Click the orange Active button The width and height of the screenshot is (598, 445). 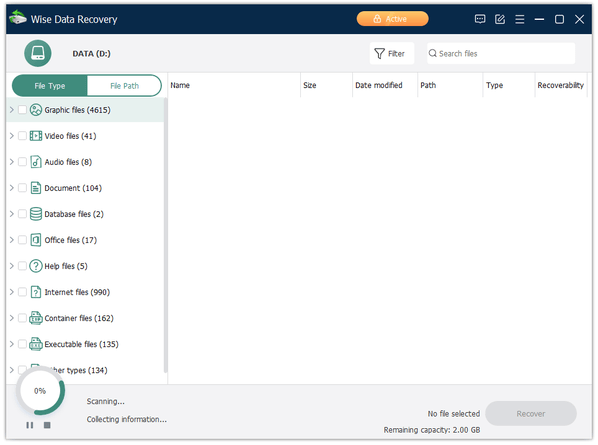coord(392,19)
